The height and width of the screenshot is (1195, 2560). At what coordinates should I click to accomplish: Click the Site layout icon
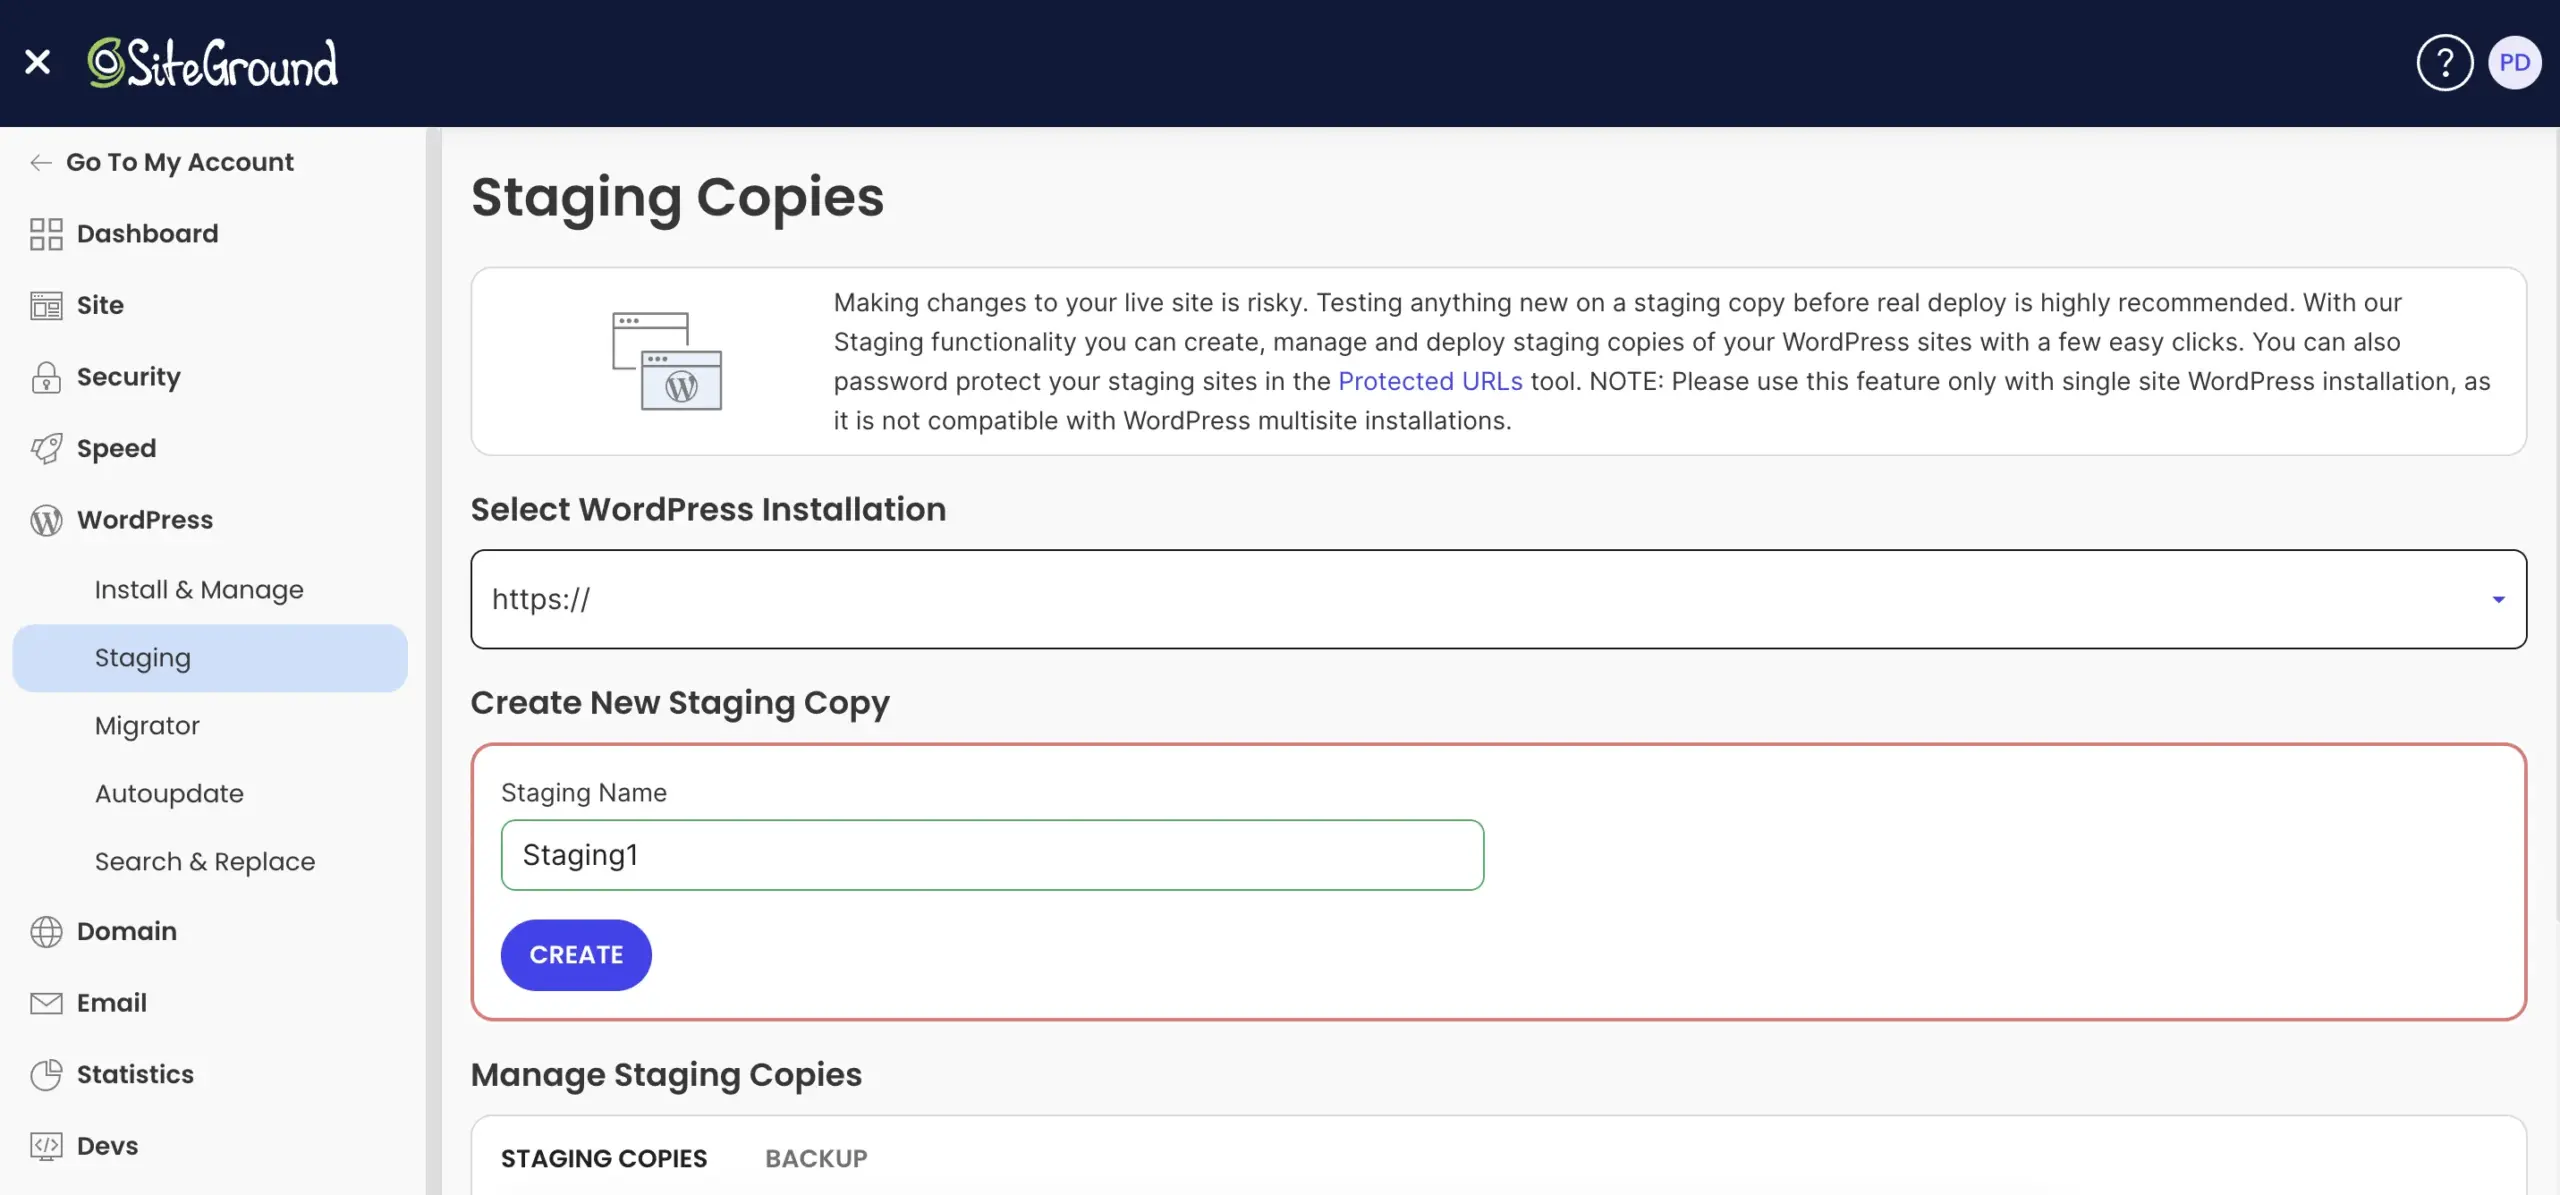tap(46, 306)
